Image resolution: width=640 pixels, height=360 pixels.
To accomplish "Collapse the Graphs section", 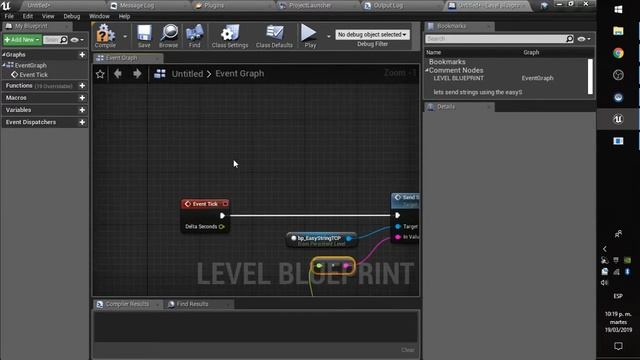I will pyautogui.click(x=4, y=54).
